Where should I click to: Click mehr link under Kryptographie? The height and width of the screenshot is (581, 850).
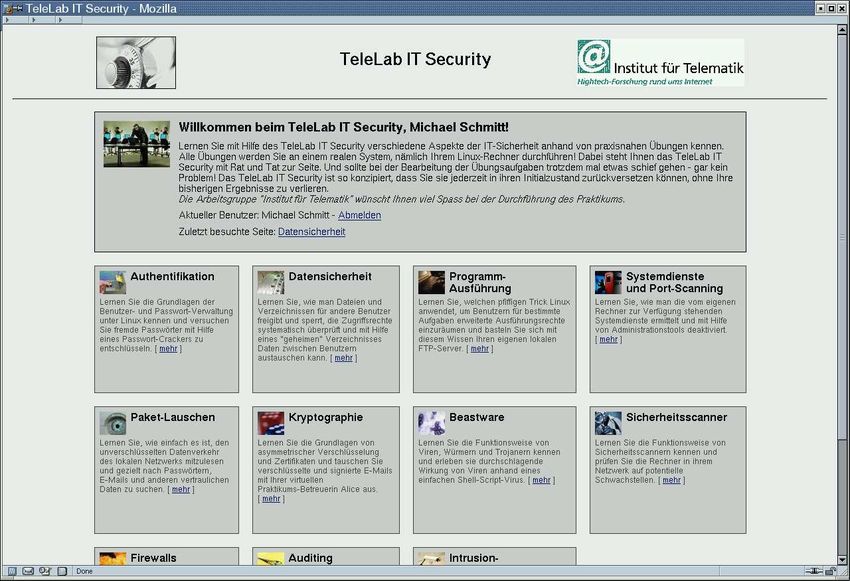click(271, 499)
